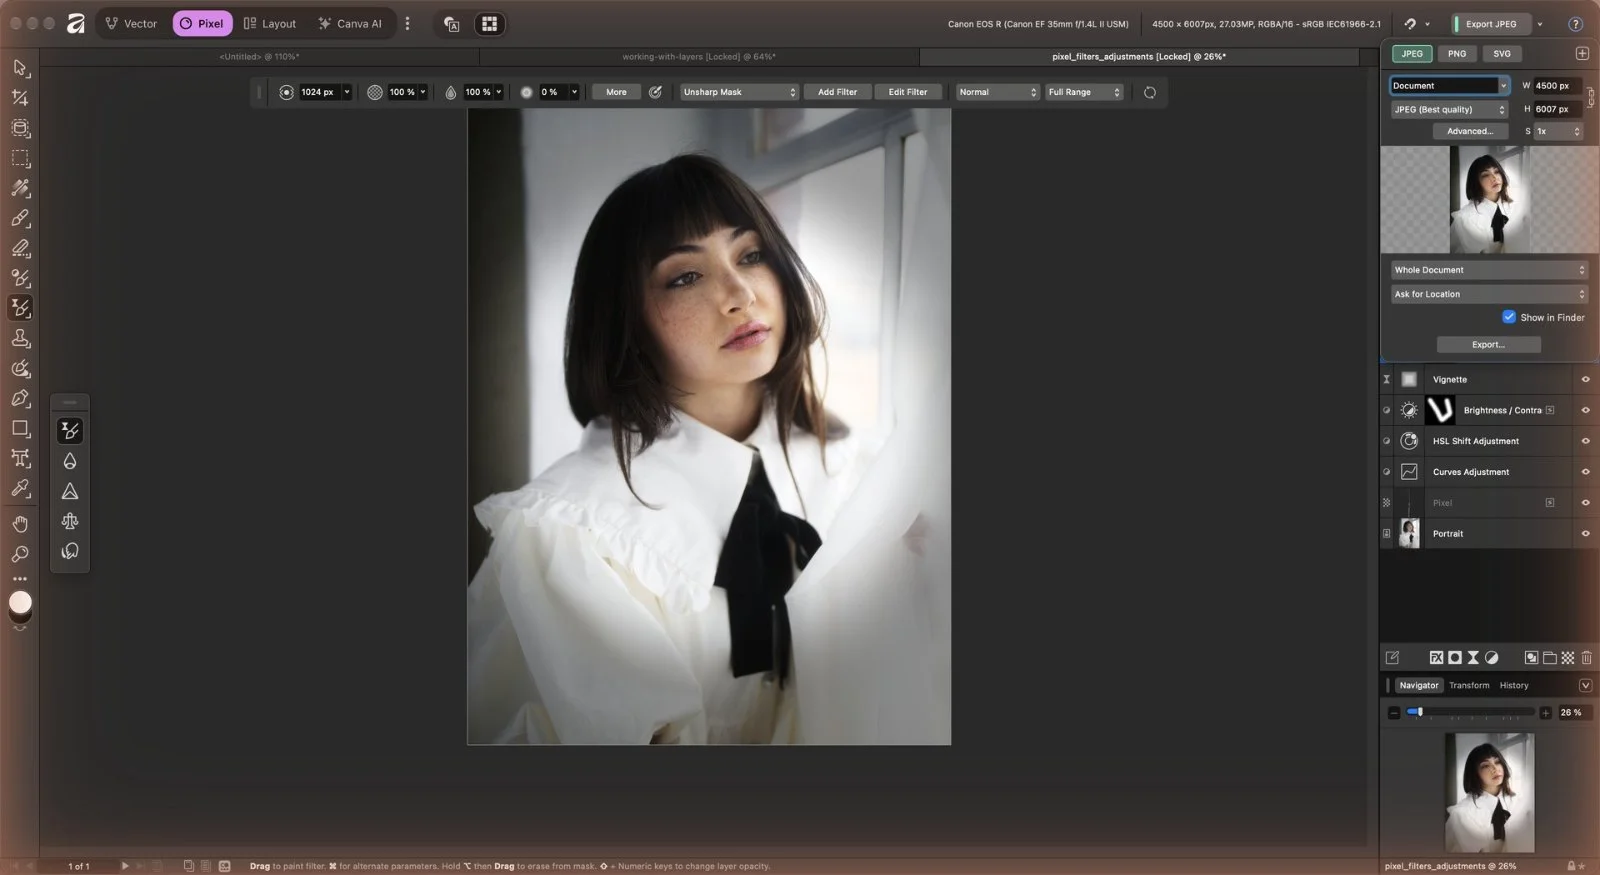This screenshot has width=1600, height=875.
Task: Click the Navigator zoom slider
Action: 1470,712
